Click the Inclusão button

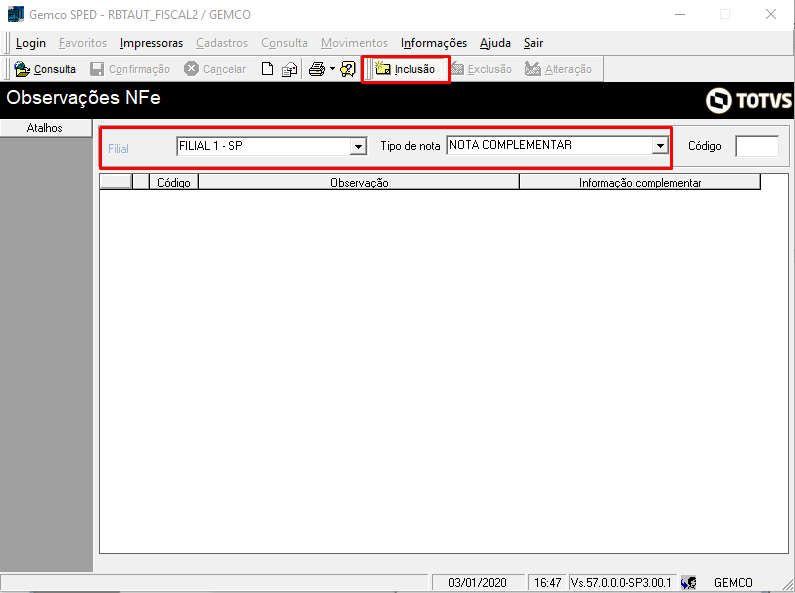(405, 69)
